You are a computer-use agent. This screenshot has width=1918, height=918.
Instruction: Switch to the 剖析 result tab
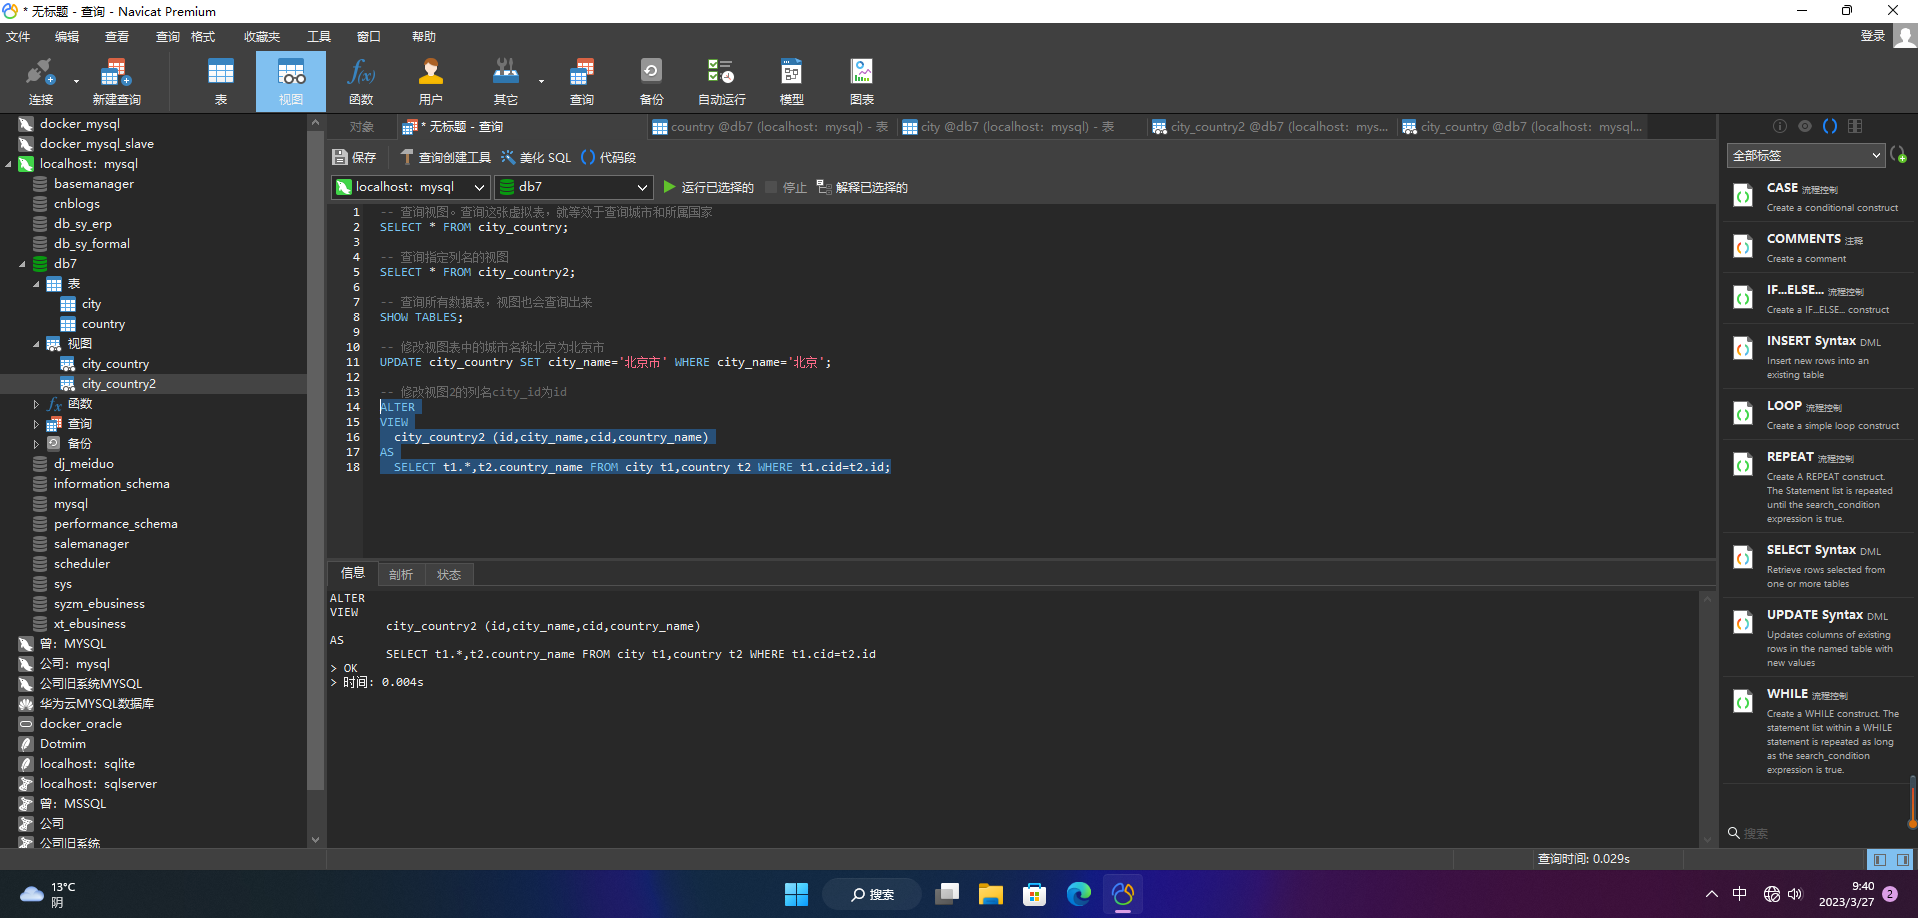401,574
